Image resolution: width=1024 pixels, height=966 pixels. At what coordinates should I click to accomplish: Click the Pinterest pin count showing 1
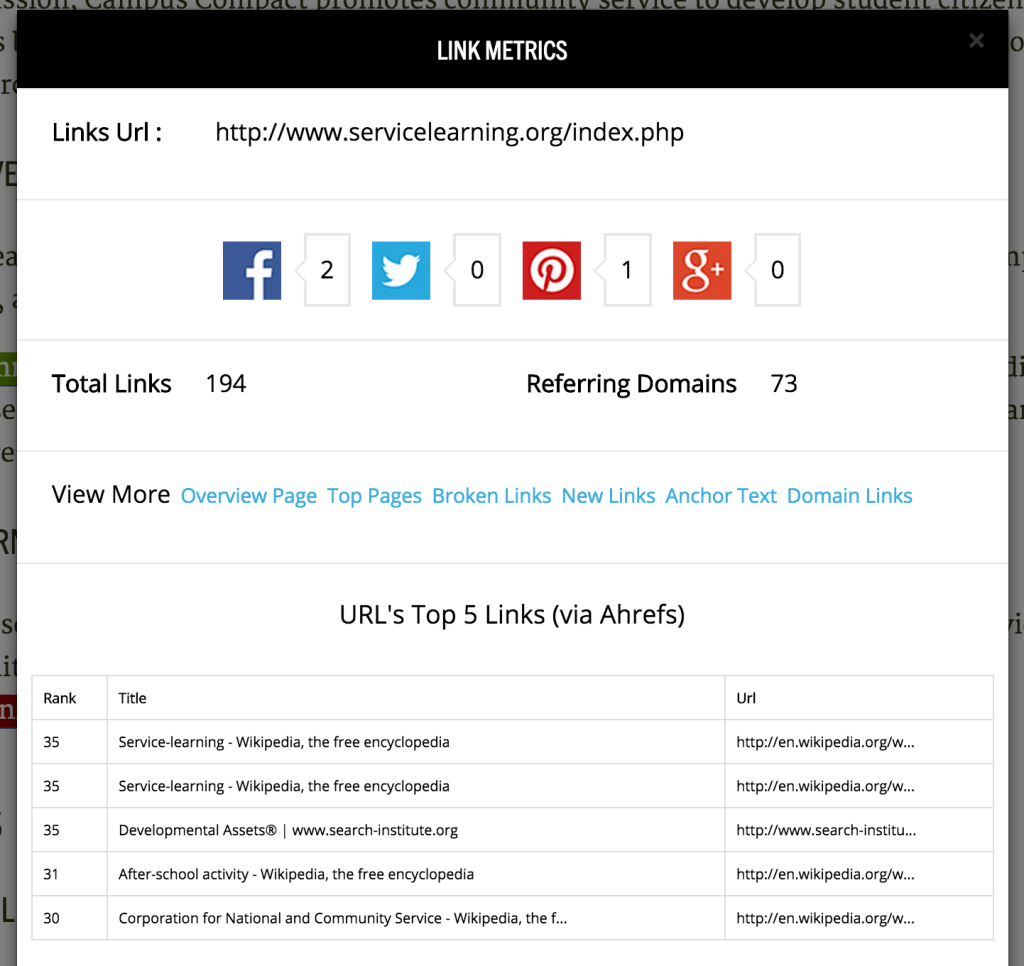click(x=627, y=270)
